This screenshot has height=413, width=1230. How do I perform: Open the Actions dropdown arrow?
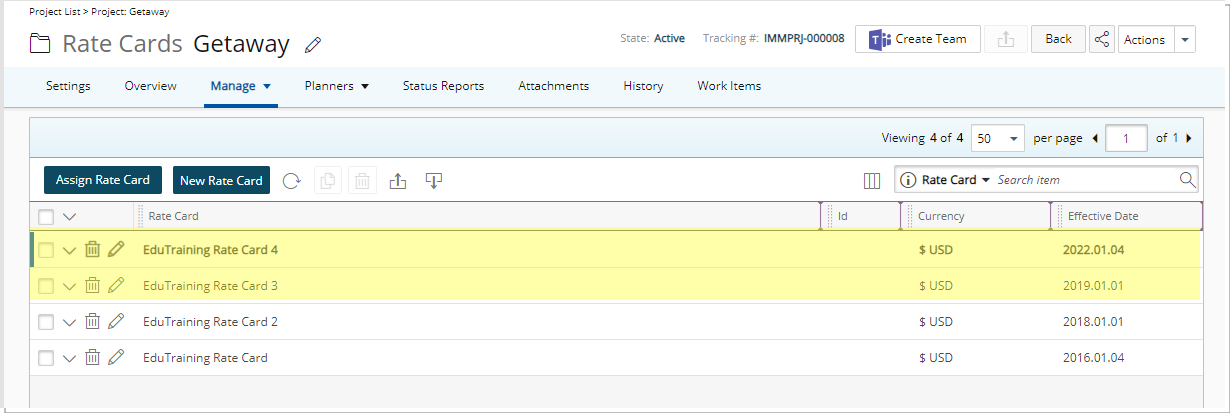[x=1184, y=39]
